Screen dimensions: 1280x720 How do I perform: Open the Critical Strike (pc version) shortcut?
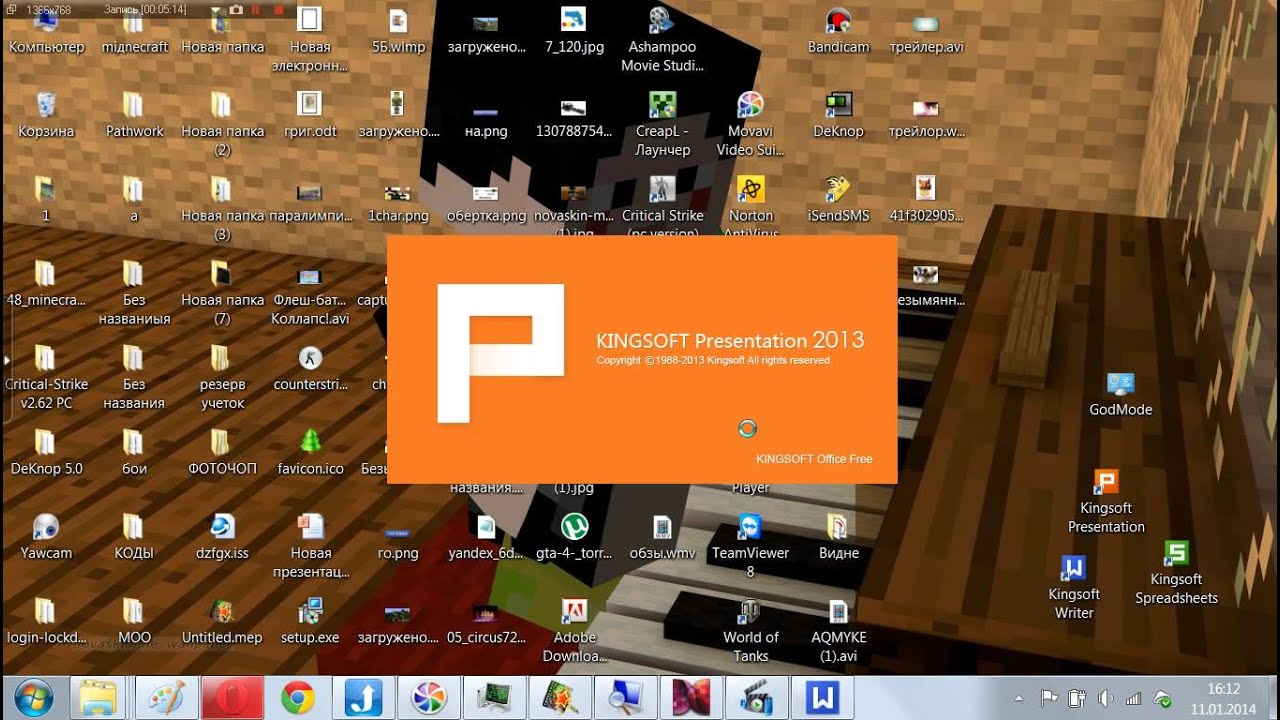[x=661, y=208]
